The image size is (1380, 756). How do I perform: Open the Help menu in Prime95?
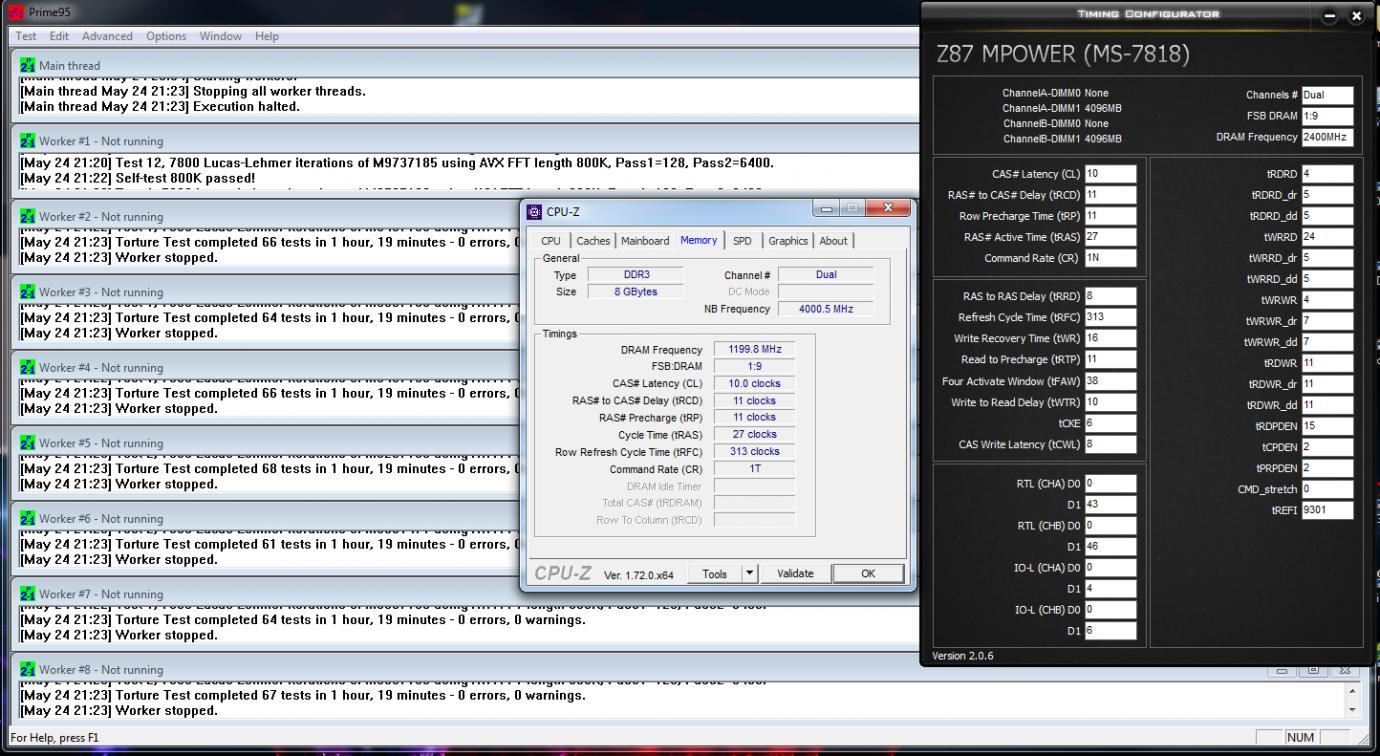[x=267, y=36]
